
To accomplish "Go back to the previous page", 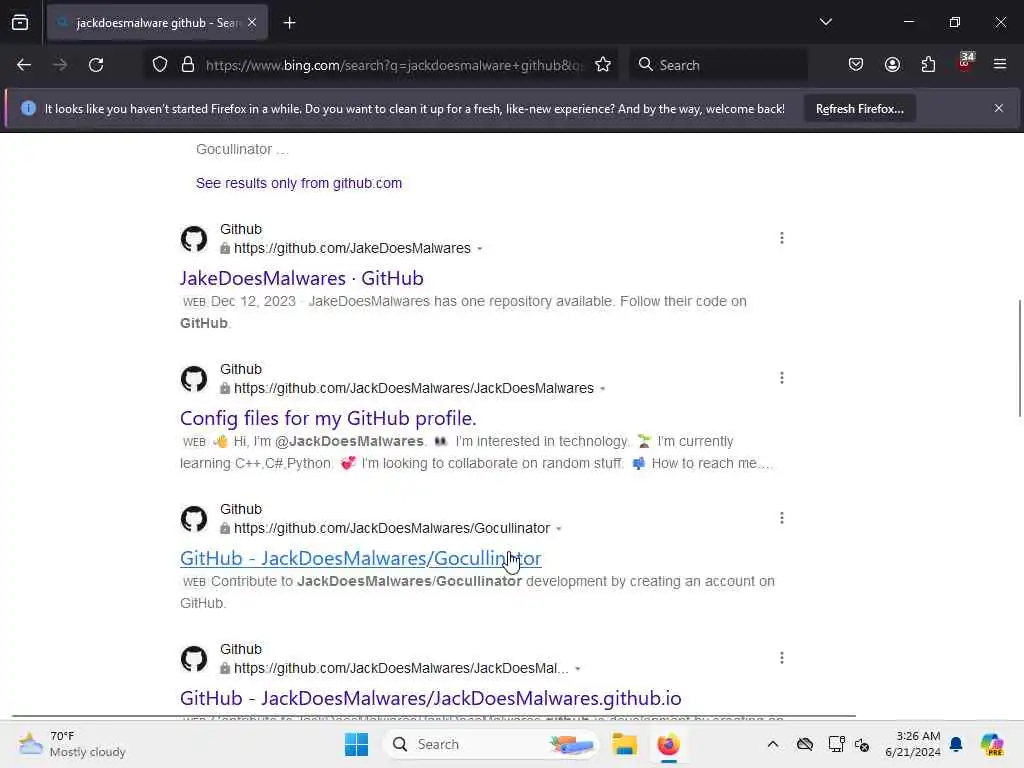I will click(x=24, y=65).
